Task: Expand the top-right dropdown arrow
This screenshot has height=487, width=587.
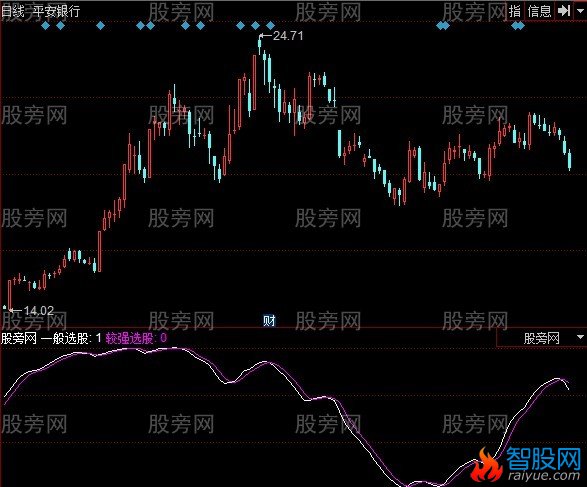Action: pos(580,10)
